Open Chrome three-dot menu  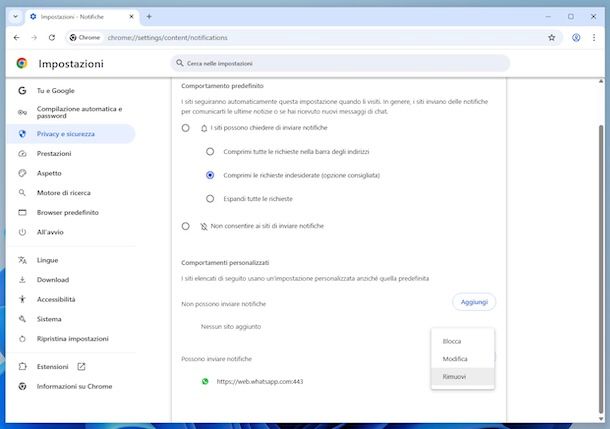597,38
